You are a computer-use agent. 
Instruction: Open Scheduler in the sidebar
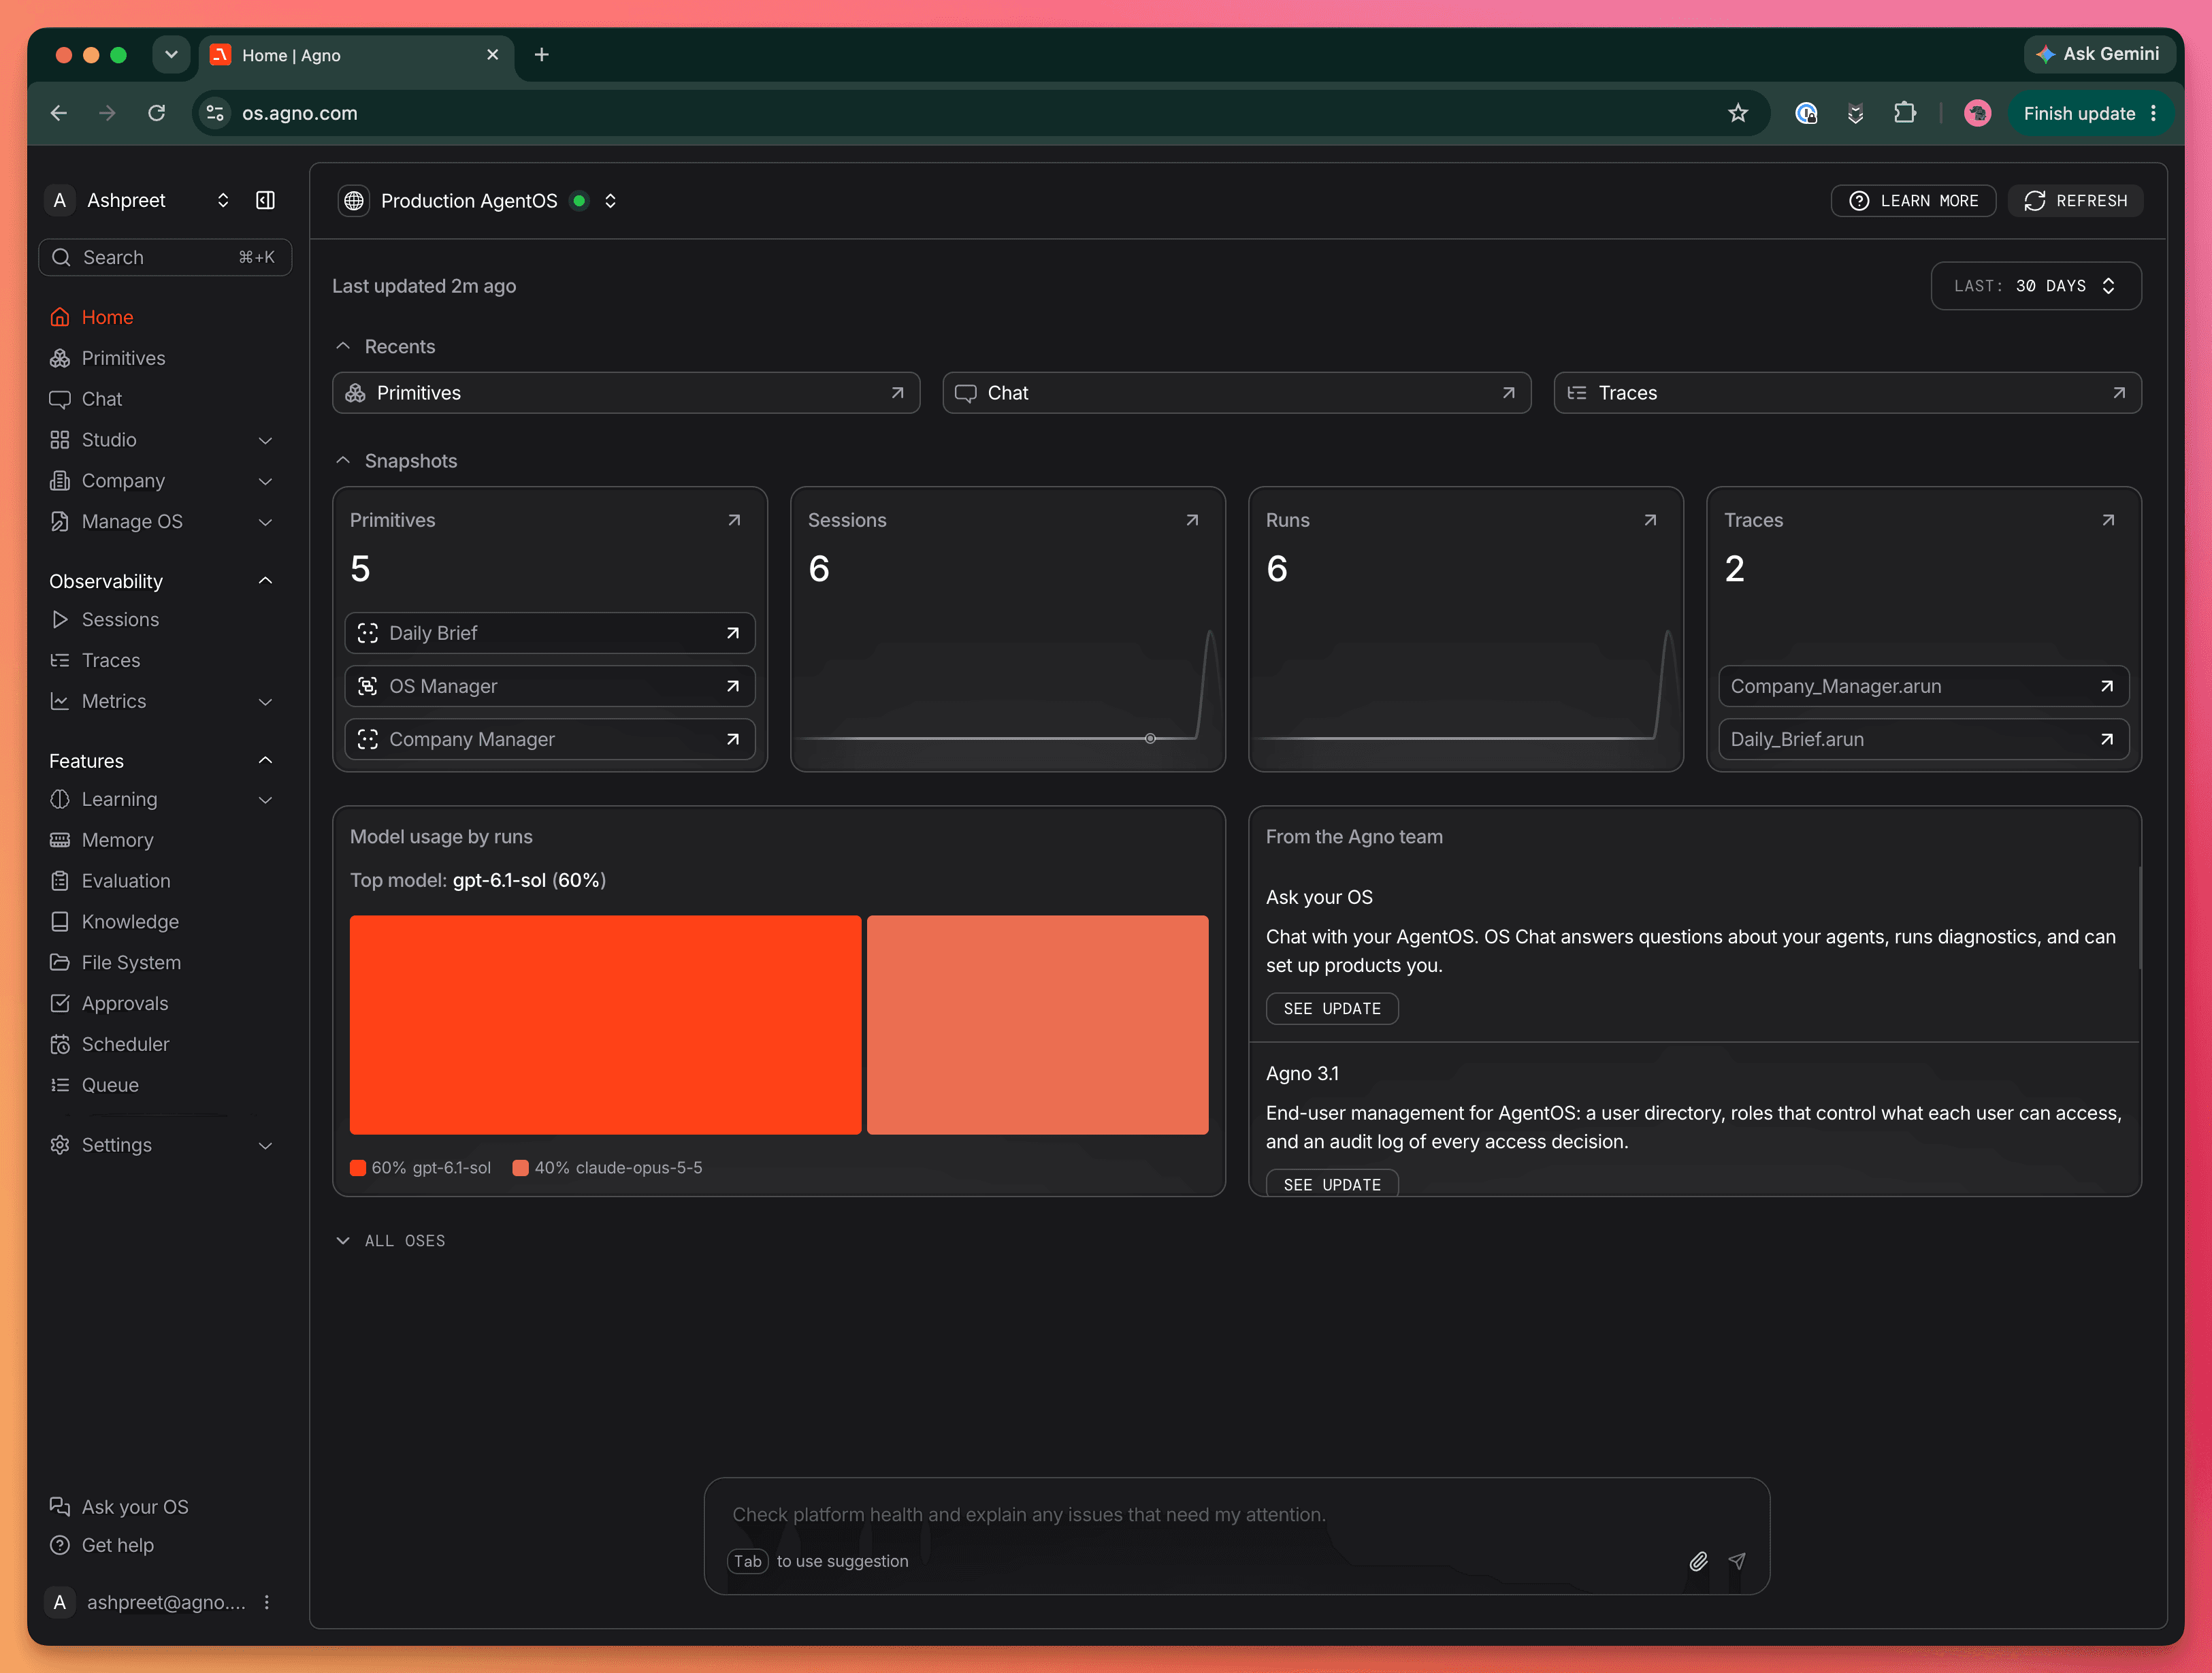(164, 1045)
